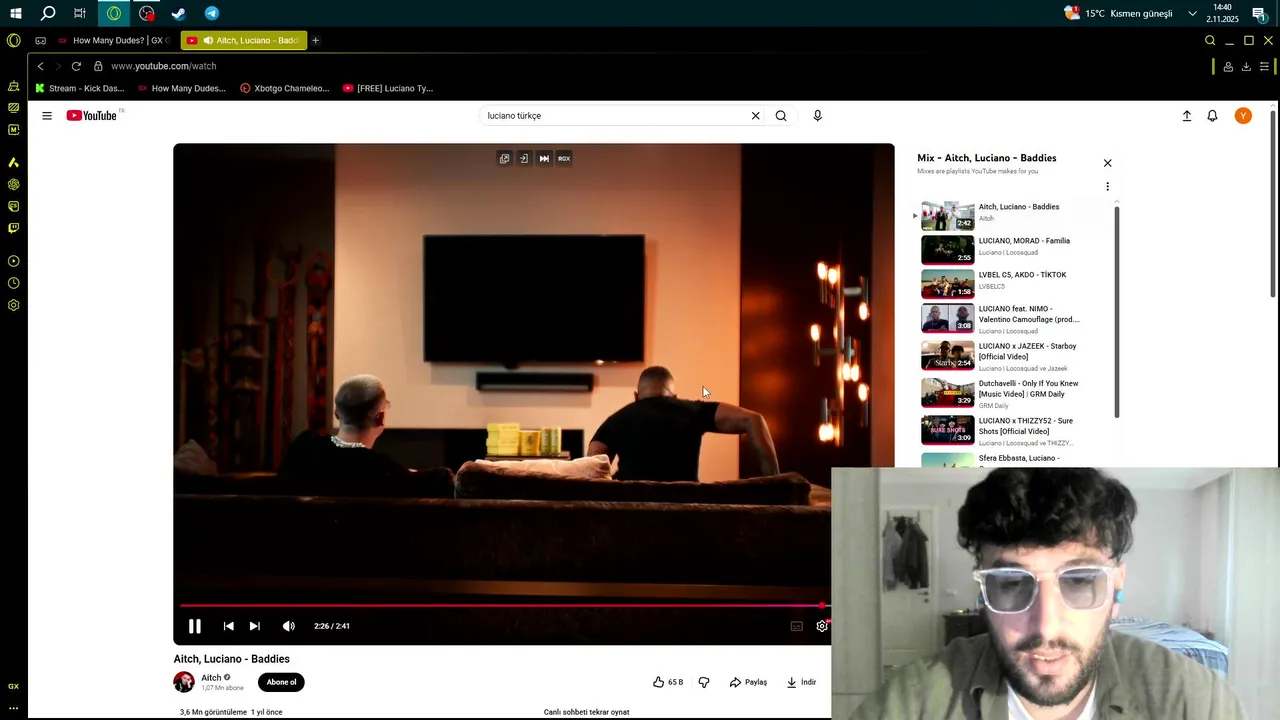Image resolution: width=1280 pixels, height=720 pixels.
Task: Click the RGX overlay button on video
Action: (564, 158)
